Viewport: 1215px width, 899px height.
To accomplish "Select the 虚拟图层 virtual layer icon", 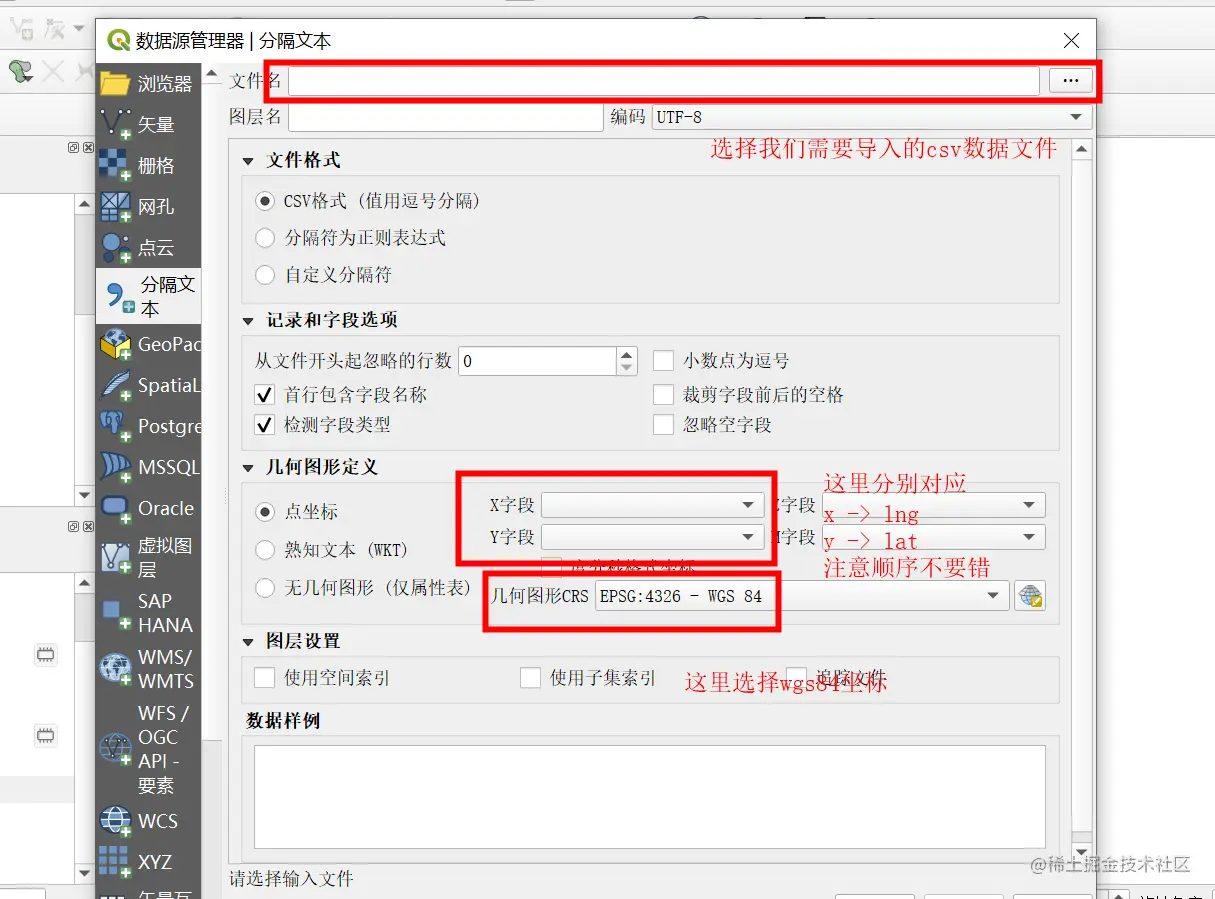I will tap(115, 557).
